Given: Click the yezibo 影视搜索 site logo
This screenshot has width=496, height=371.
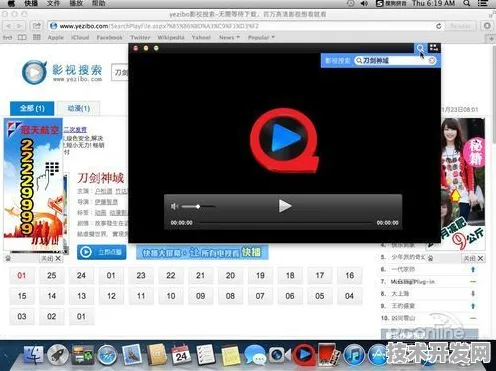Looking at the screenshot, I should coord(62,72).
